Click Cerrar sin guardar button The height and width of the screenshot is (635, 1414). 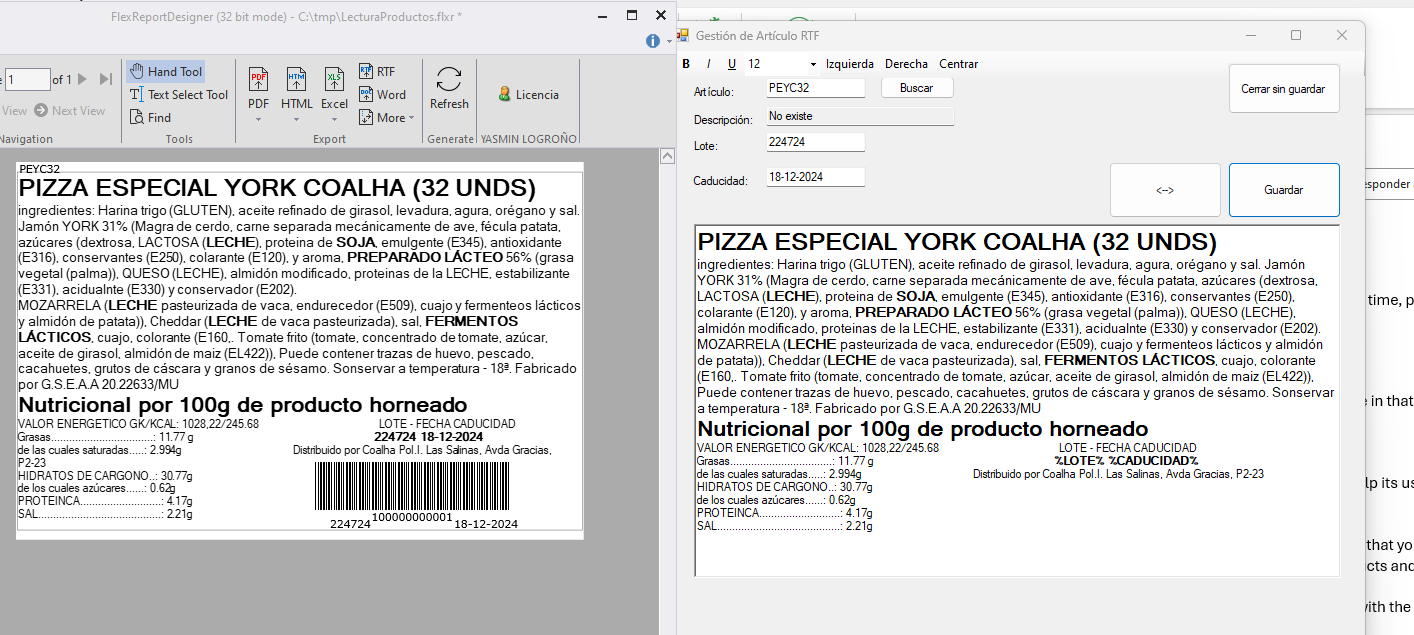point(1284,89)
